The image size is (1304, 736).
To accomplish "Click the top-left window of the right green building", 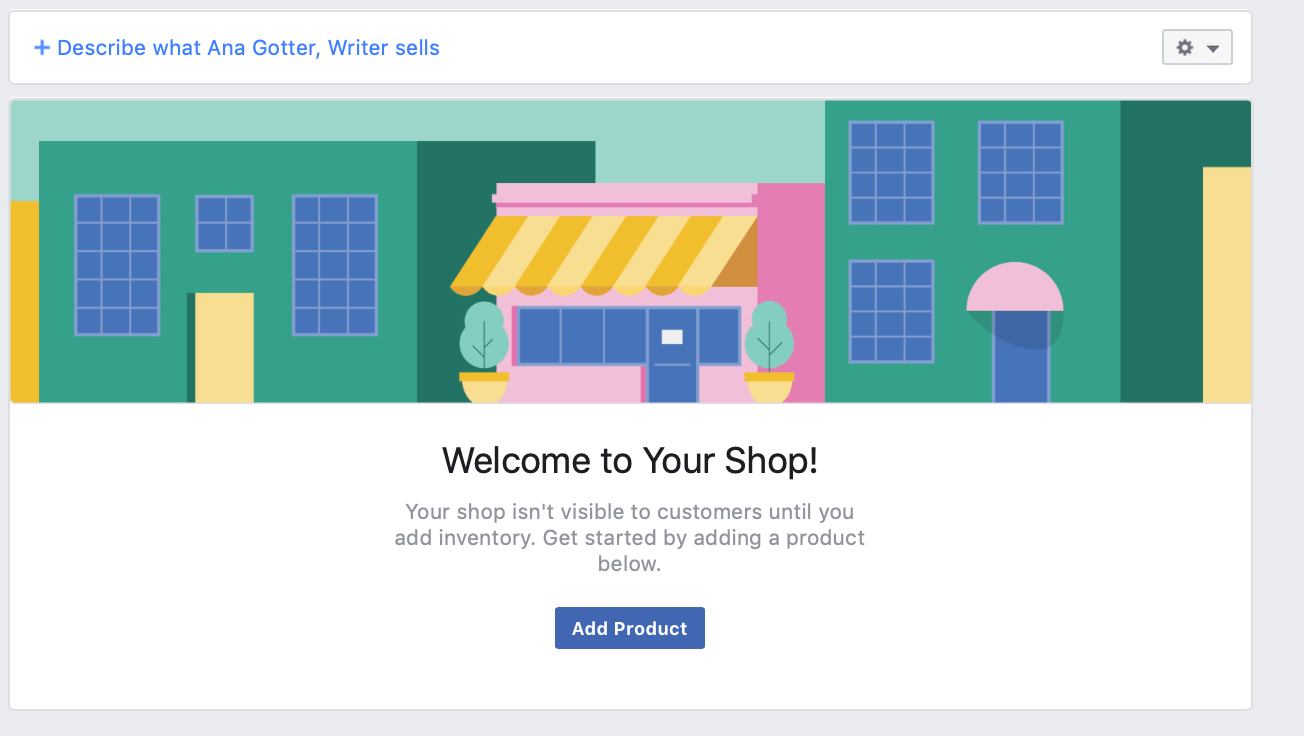I will (892, 172).
